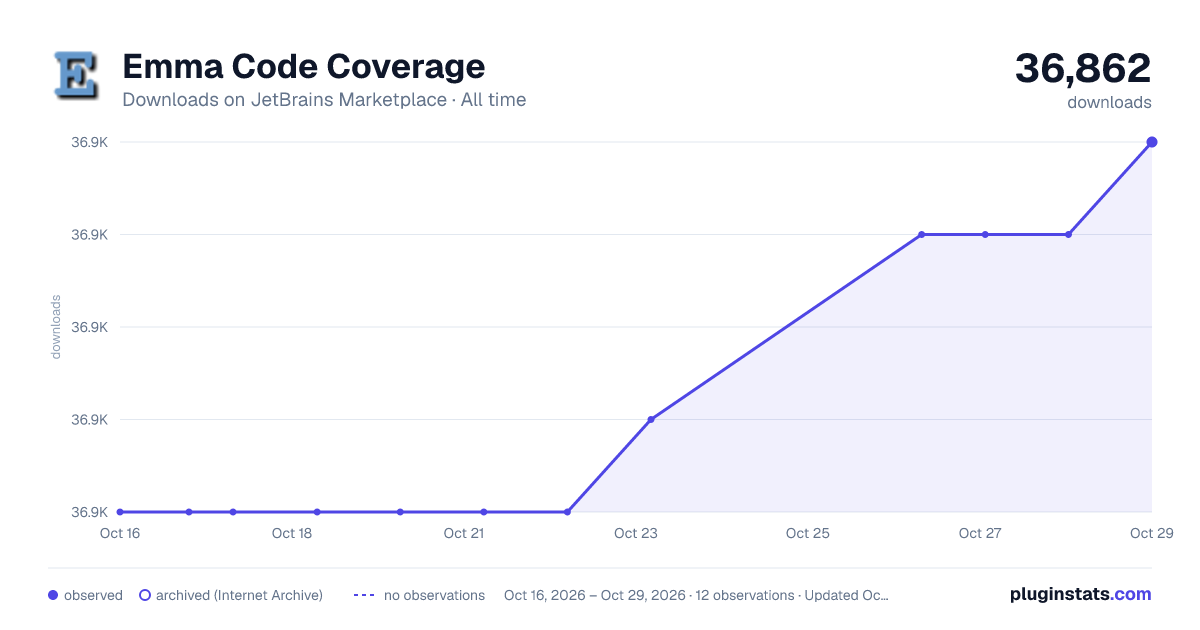Screen dimensions: 1200x630
Task: Click the 'Oct 29' x-axis label
Action: [1150, 533]
